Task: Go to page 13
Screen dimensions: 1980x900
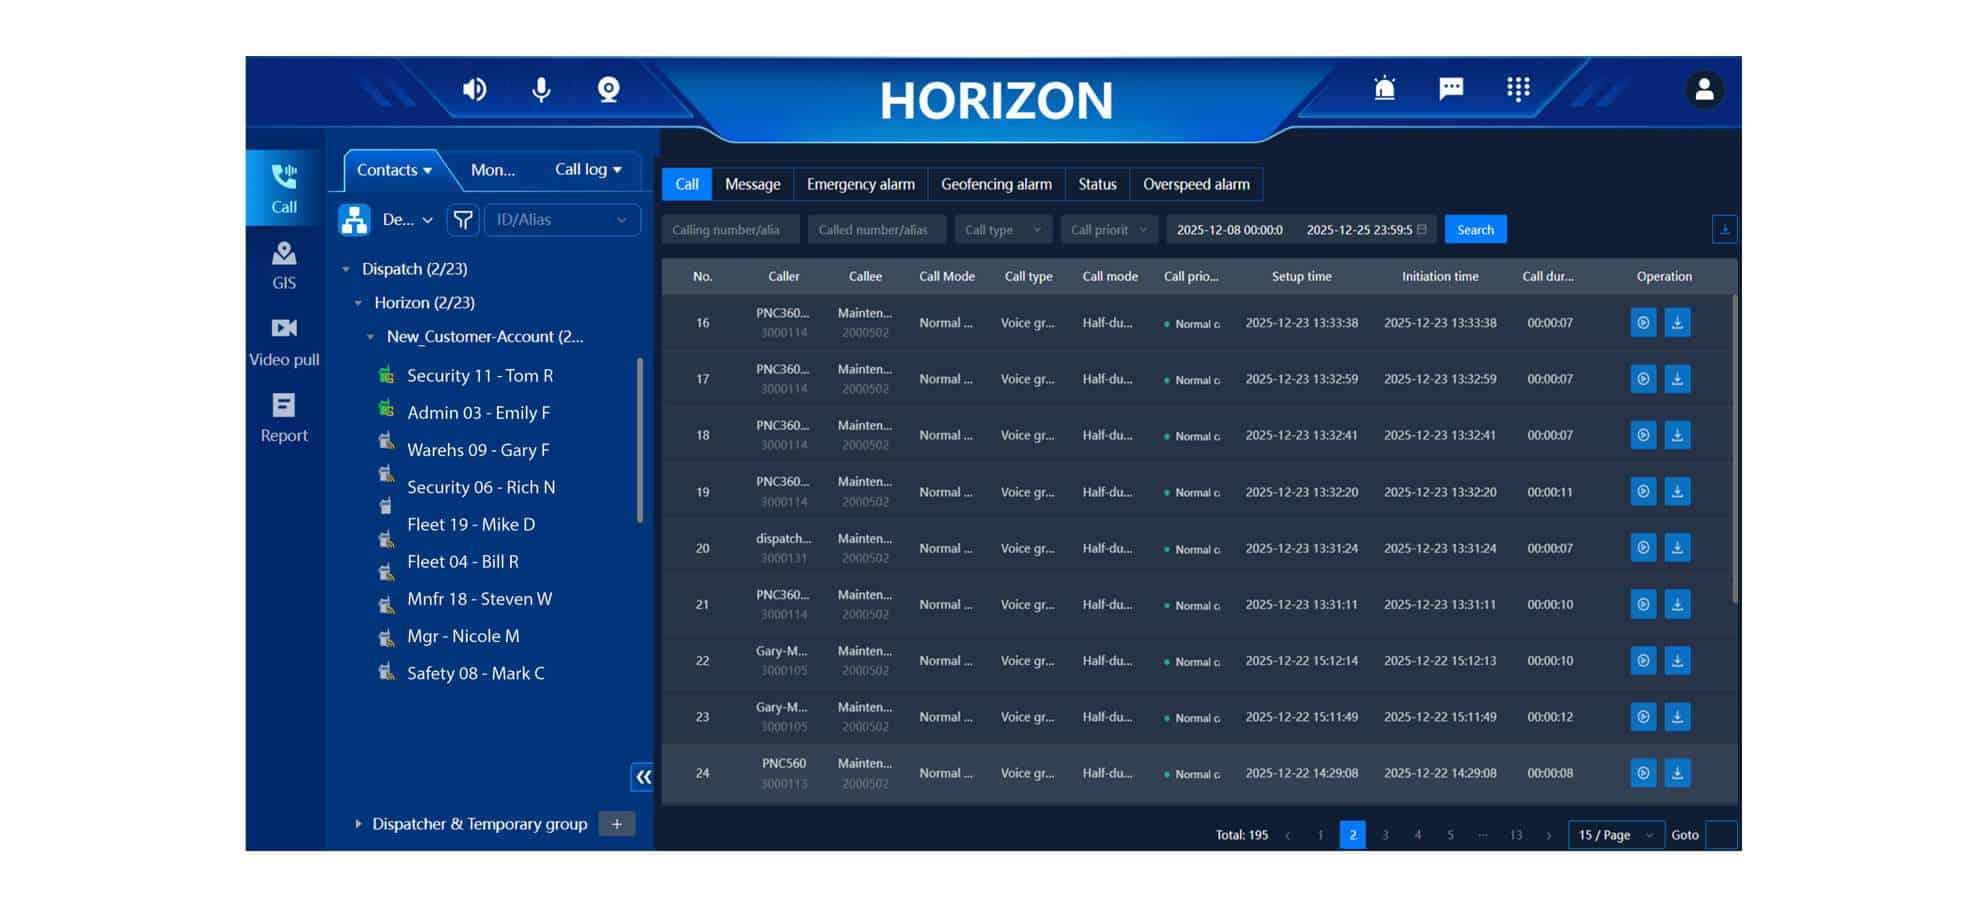Action: (x=1516, y=835)
